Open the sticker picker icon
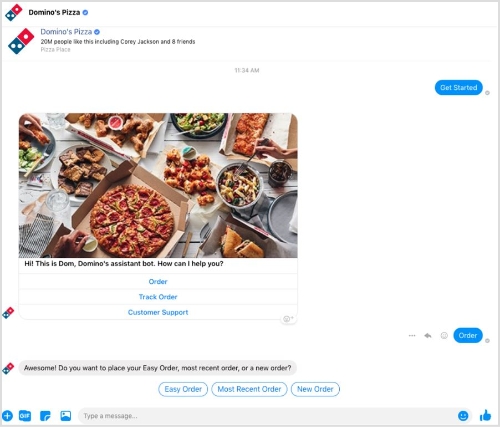The image size is (500, 427). [x=45, y=416]
